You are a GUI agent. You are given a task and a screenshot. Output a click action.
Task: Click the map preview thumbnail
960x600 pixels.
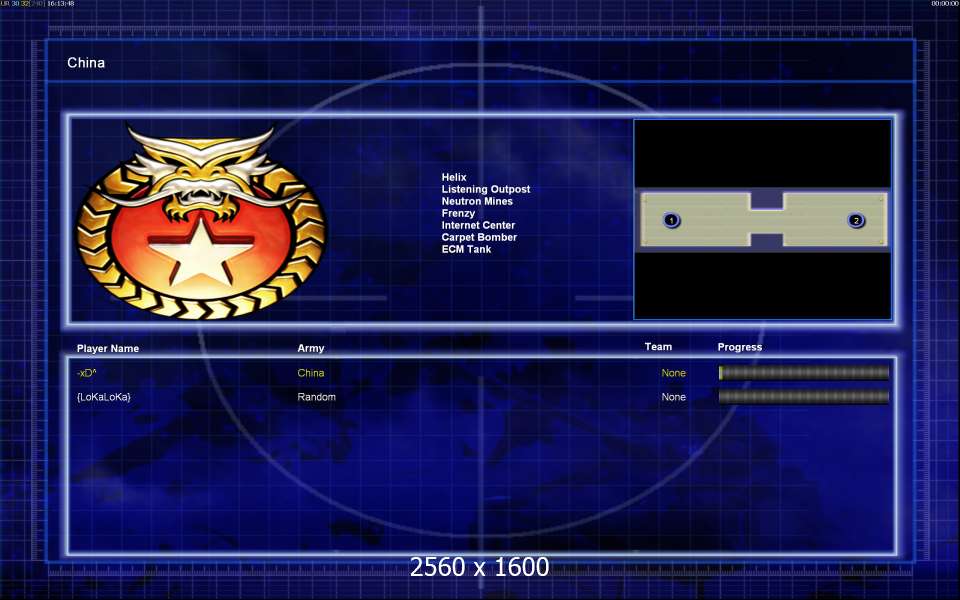763,220
